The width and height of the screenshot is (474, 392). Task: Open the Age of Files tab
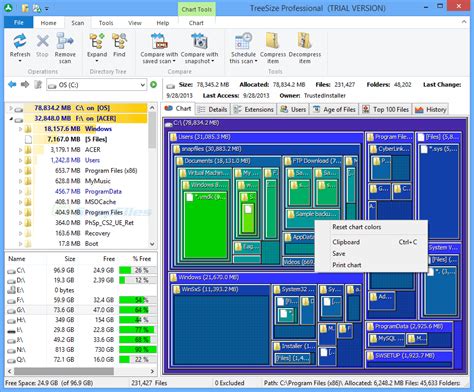[334, 109]
